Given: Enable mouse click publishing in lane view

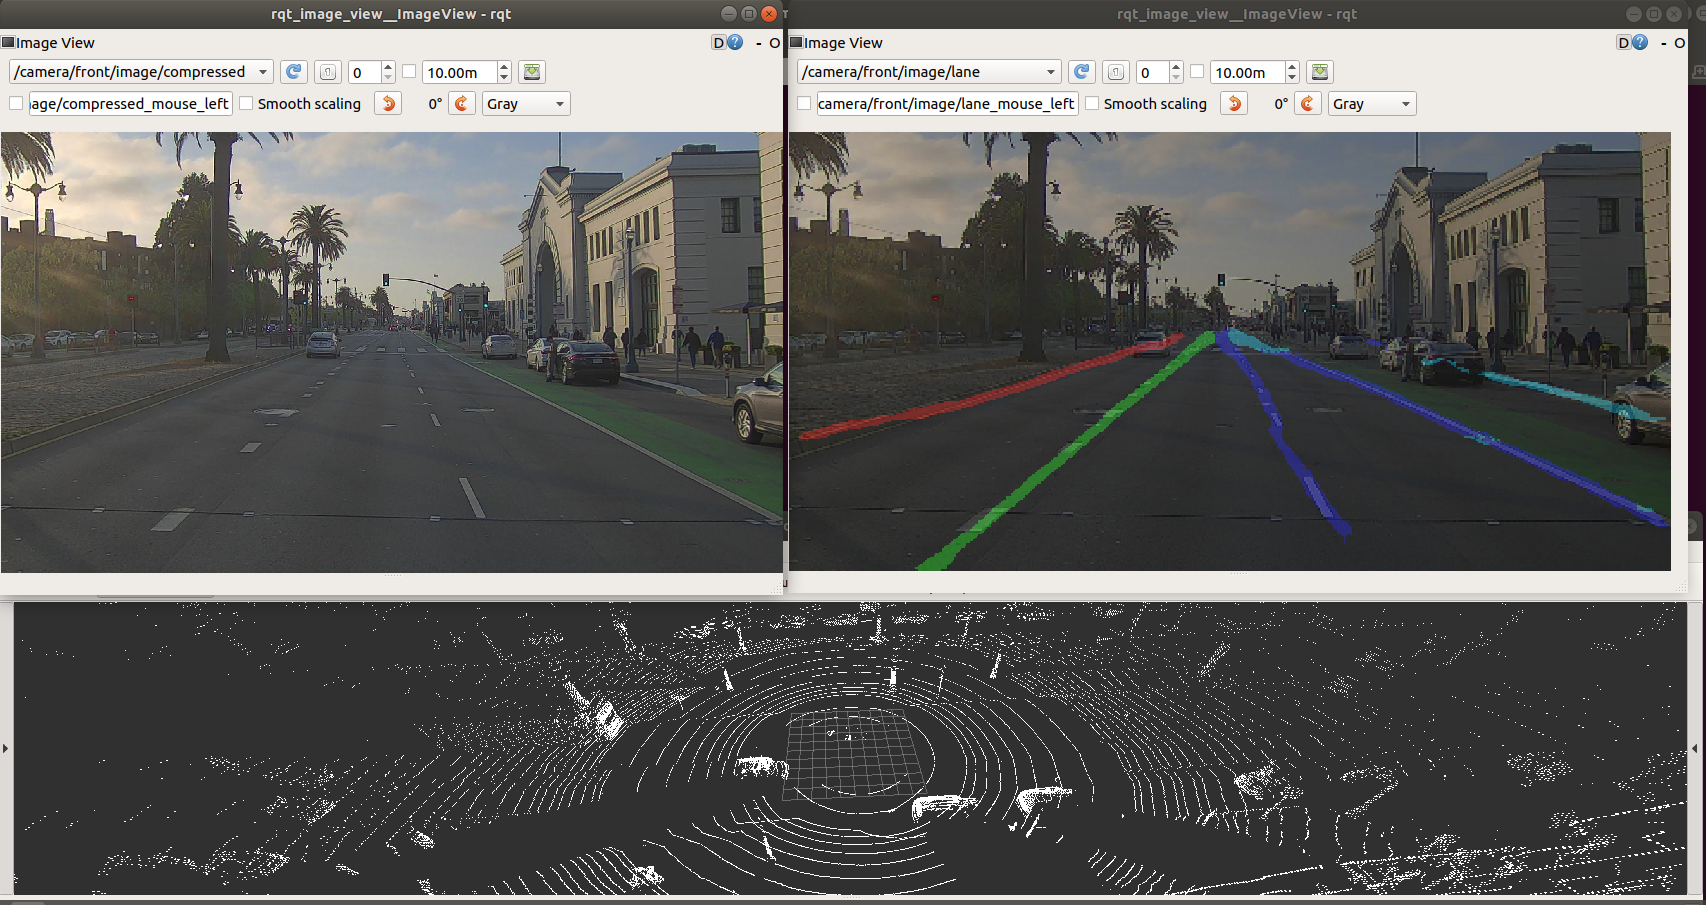Looking at the screenshot, I should pyautogui.click(x=804, y=104).
